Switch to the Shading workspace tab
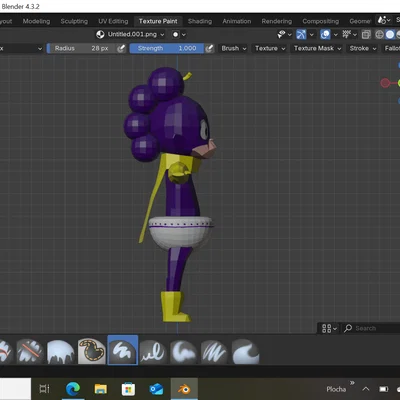The height and width of the screenshot is (400, 400). pyautogui.click(x=200, y=21)
